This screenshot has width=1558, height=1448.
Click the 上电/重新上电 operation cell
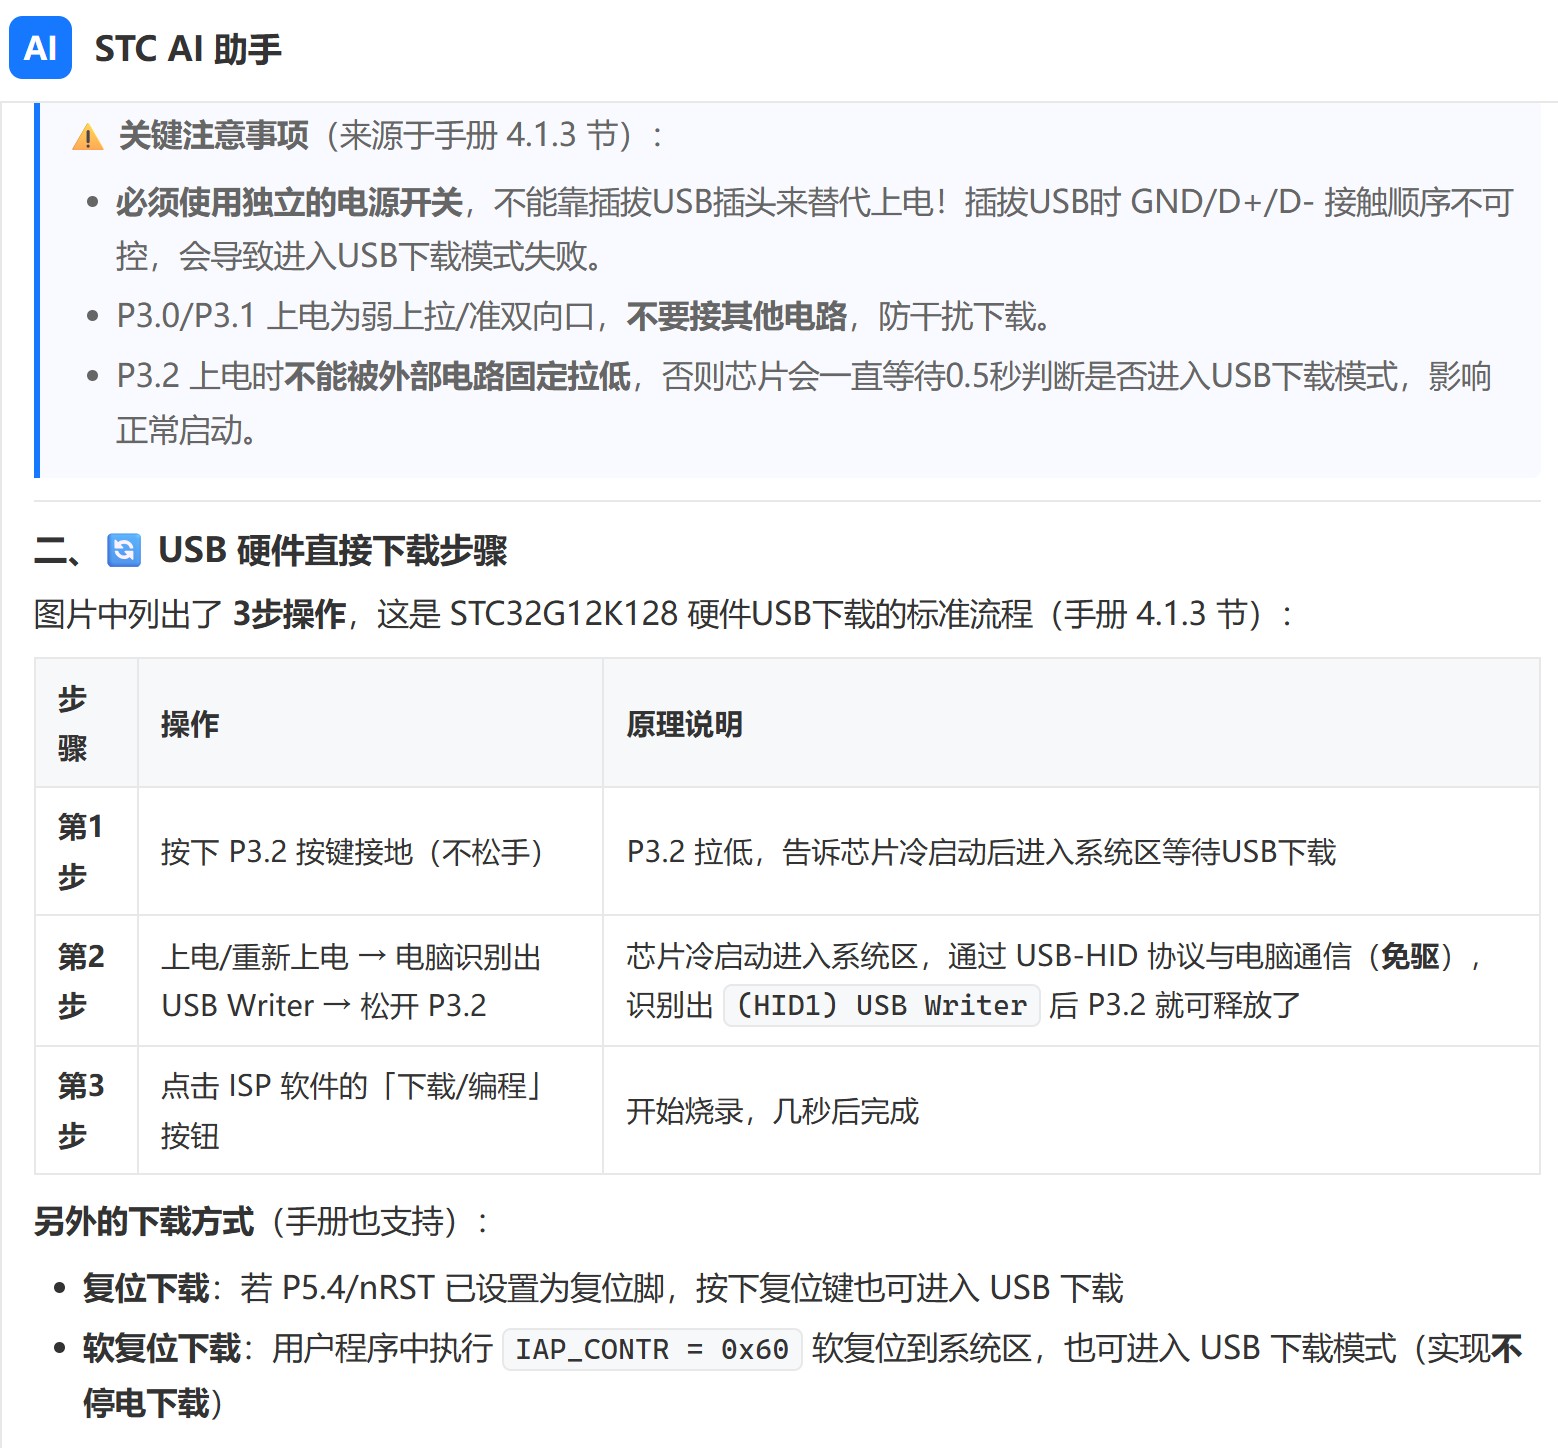[370, 980]
